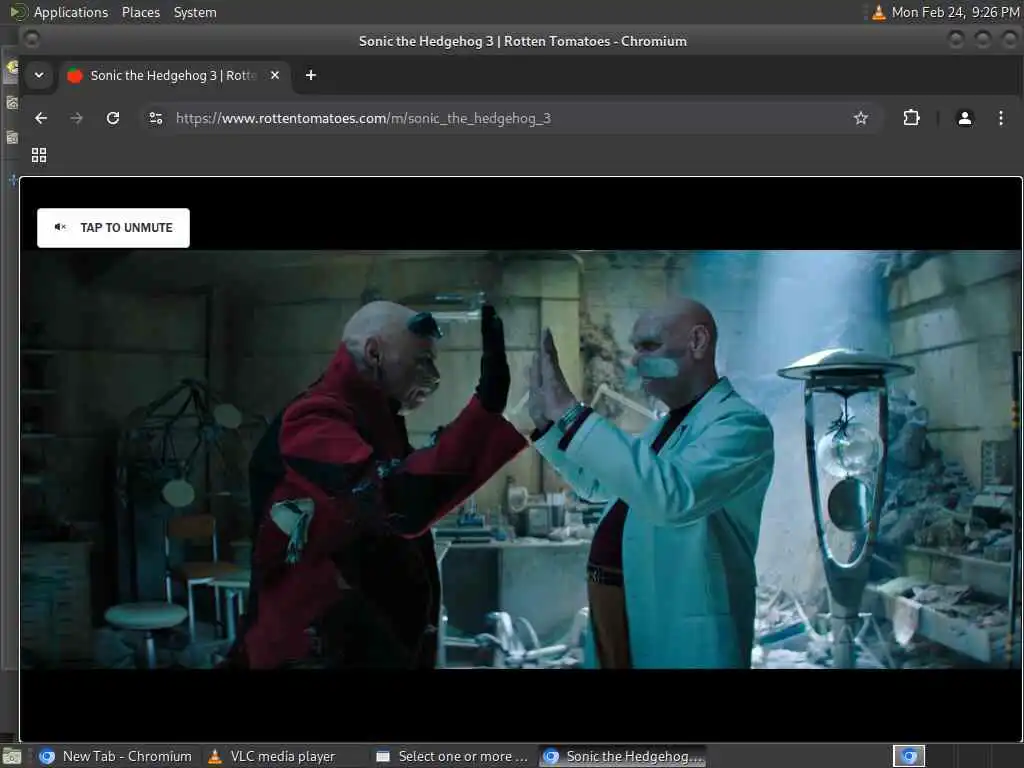This screenshot has width=1024, height=768.
Task: Close the Sonic the Hedgehog 3 tab
Action: click(275, 75)
